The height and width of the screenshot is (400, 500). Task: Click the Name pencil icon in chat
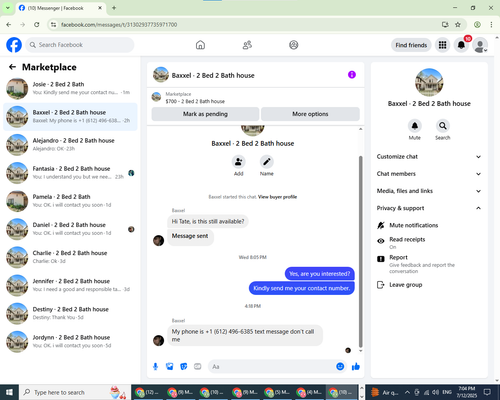(x=267, y=162)
